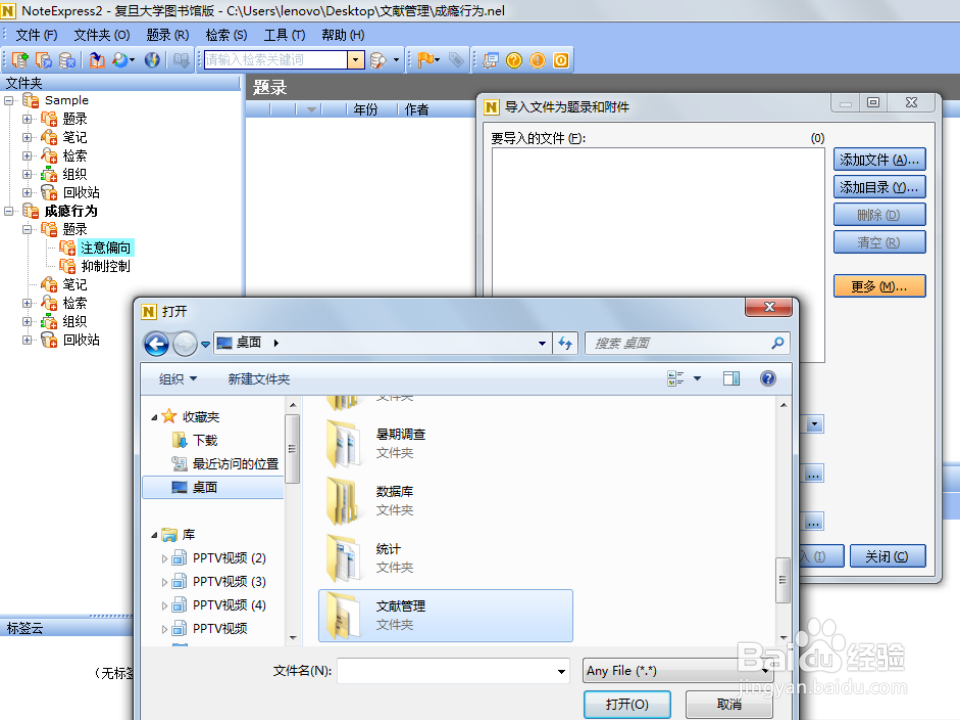Select the 抑制控制 folder in the tree
Viewport: 960px width, 720px height.
pyautogui.click(x=105, y=266)
